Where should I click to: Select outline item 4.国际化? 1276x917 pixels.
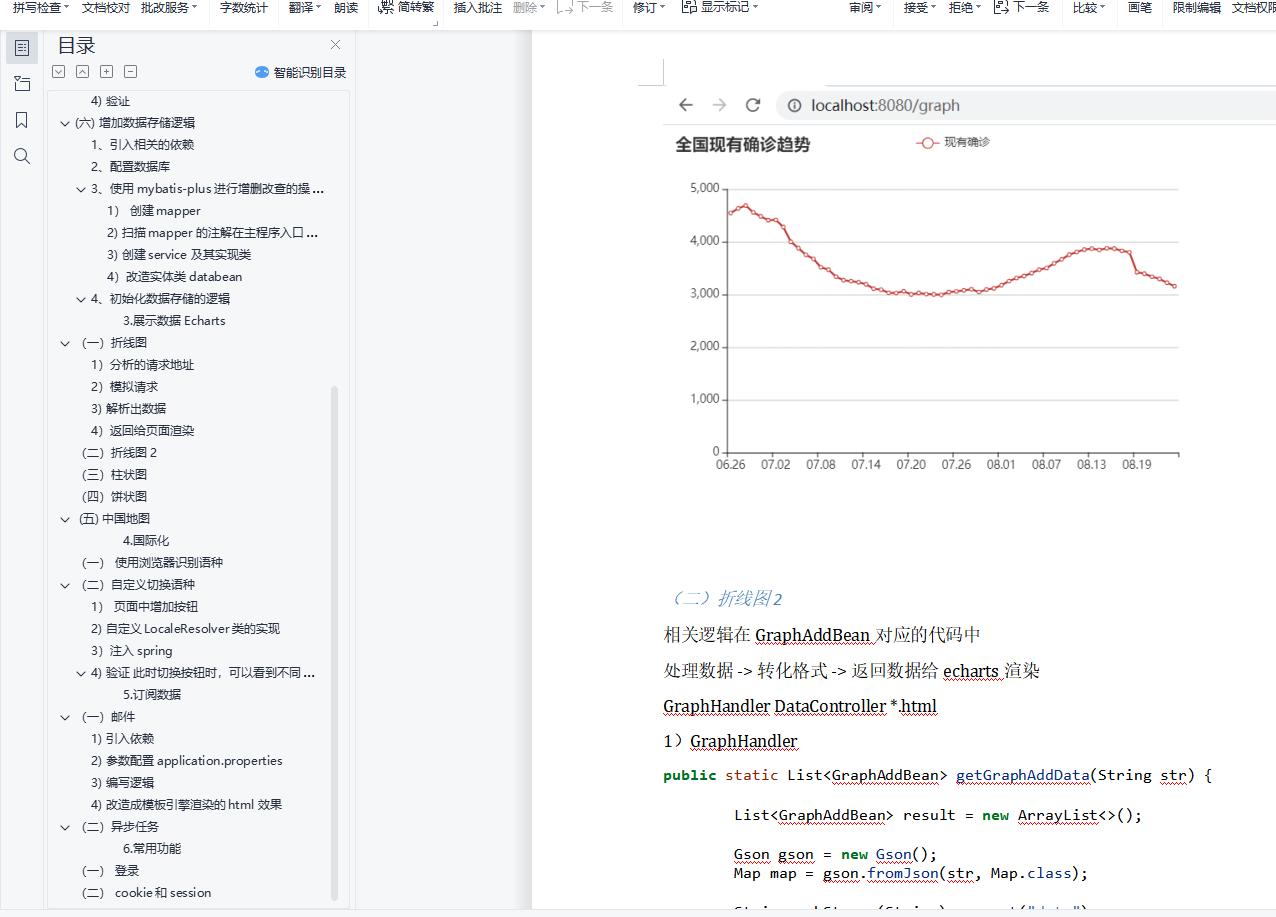pyautogui.click(x=146, y=541)
